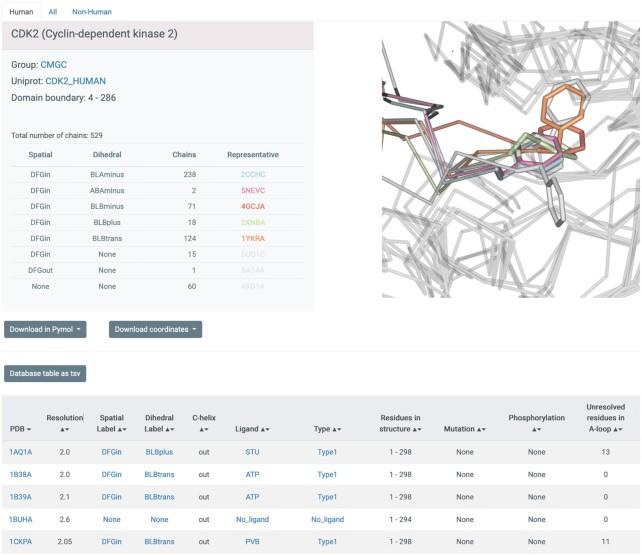The width and height of the screenshot is (642, 555).
Task: Sort the table by Resolution arrows
Action: (64, 429)
